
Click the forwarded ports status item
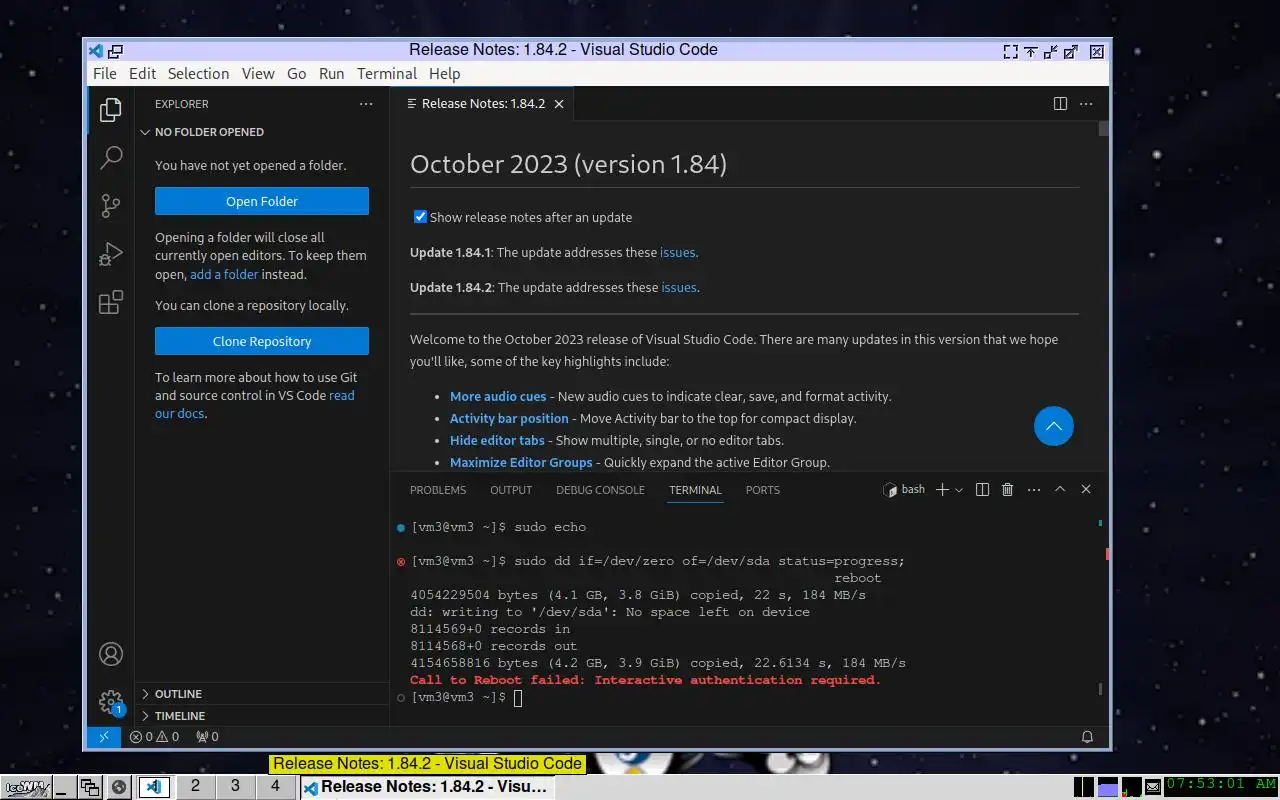click(x=207, y=737)
